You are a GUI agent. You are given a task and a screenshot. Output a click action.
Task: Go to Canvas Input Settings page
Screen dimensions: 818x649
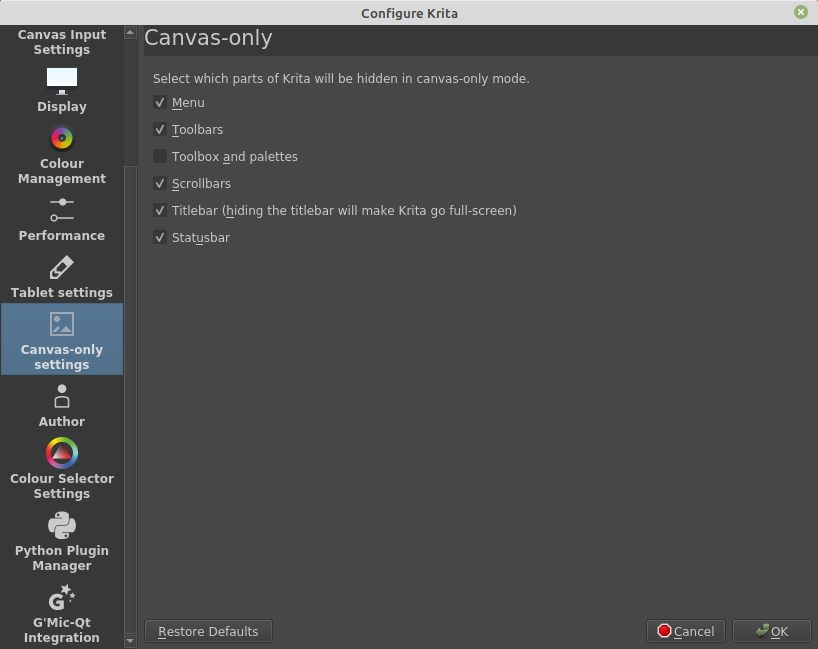62,42
